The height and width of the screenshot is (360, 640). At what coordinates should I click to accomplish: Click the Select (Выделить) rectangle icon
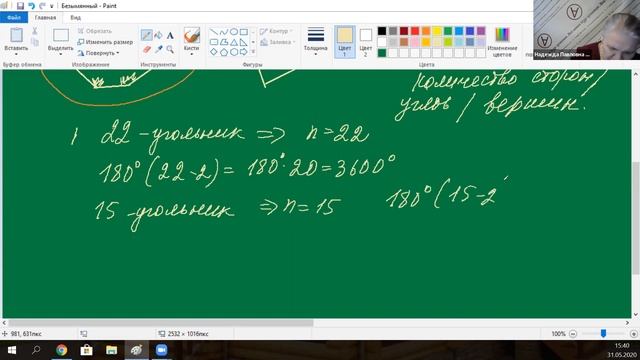(x=61, y=36)
